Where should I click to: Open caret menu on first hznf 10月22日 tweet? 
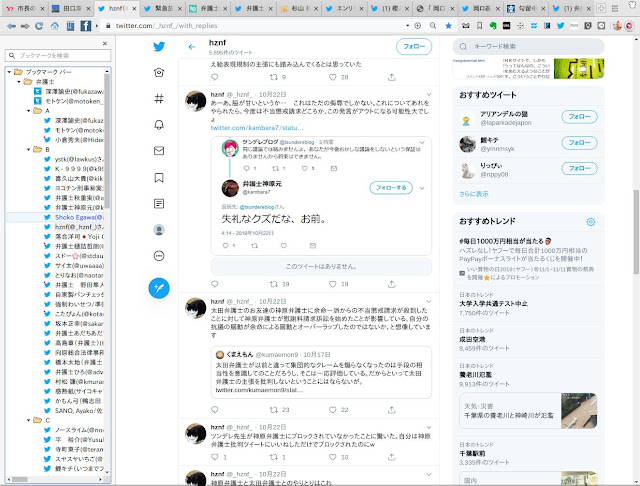tap(429, 95)
